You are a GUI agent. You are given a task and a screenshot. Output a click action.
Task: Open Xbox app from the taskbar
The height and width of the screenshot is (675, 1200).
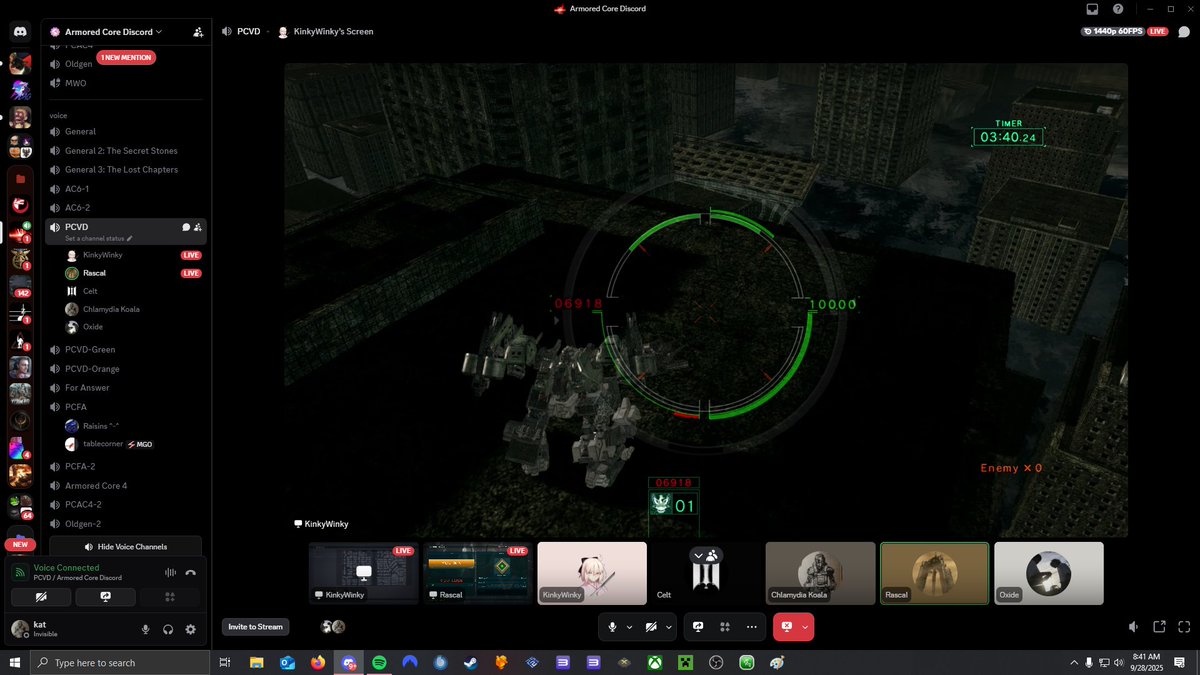[x=654, y=662]
